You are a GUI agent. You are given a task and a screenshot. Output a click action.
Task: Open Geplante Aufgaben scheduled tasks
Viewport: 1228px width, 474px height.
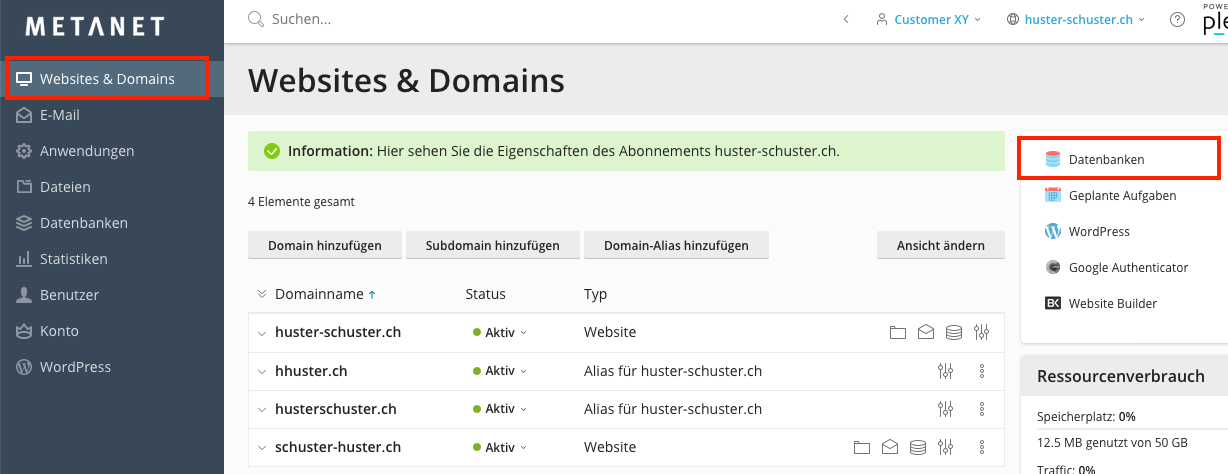(1122, 195)
